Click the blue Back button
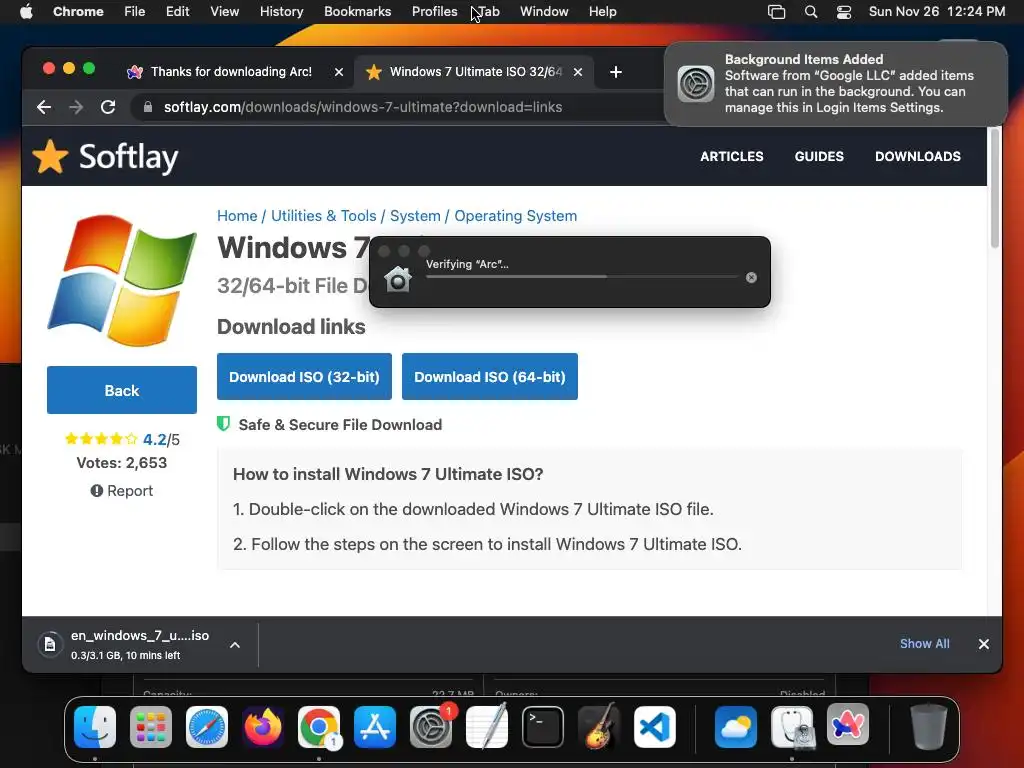 click(x=121, y=391)
